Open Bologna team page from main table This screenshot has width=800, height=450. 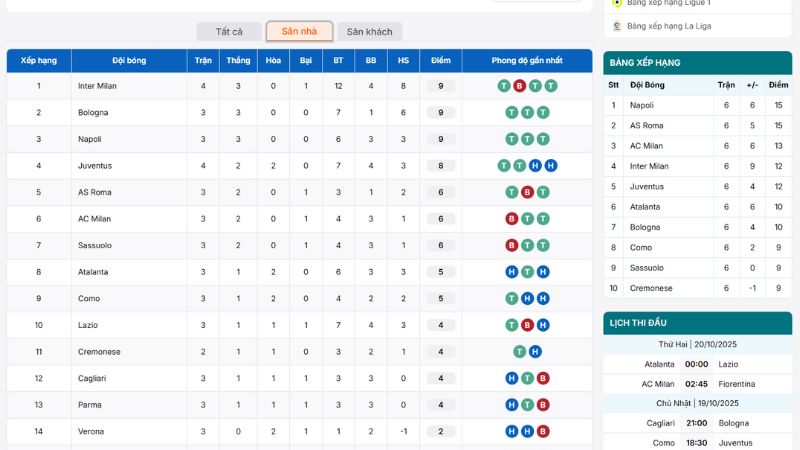(93, 112)
